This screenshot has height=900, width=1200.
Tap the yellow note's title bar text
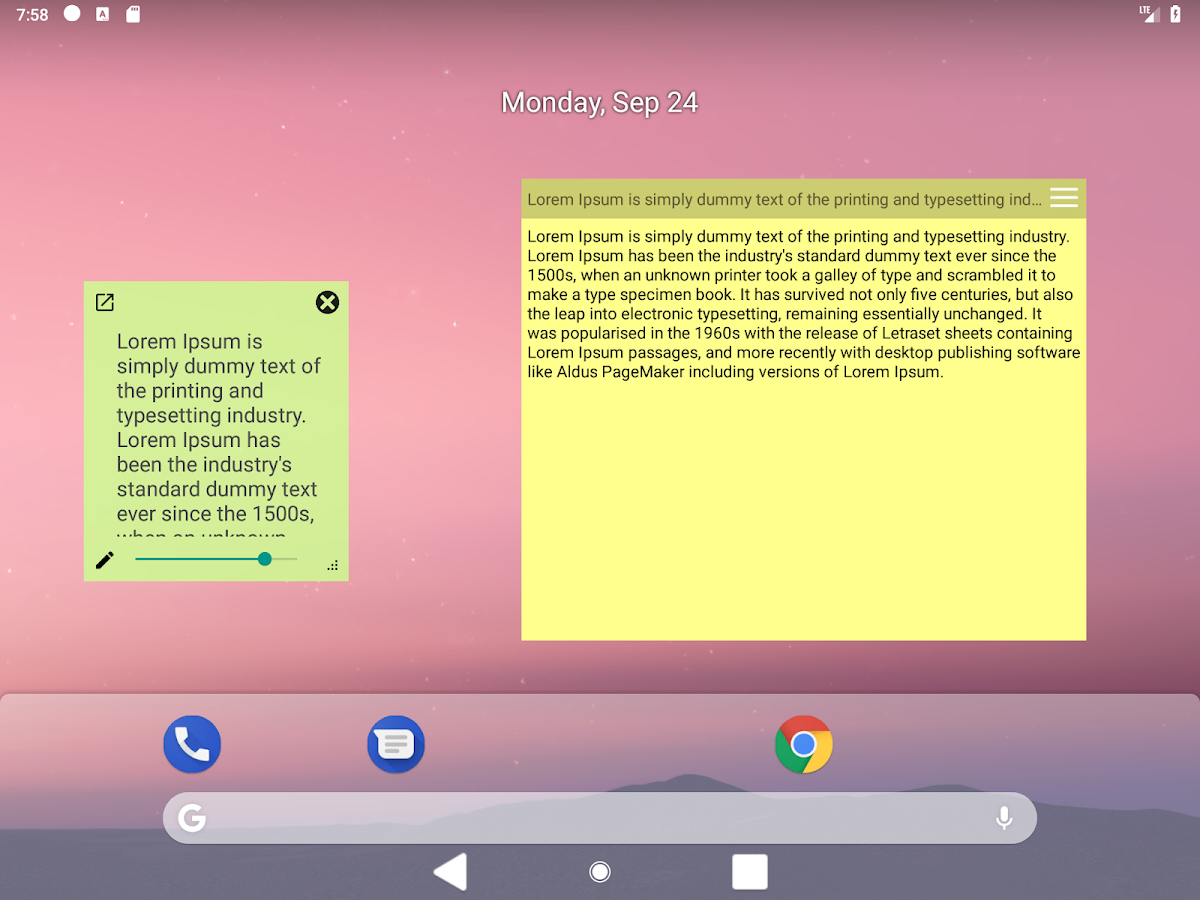tap(784, 199)
